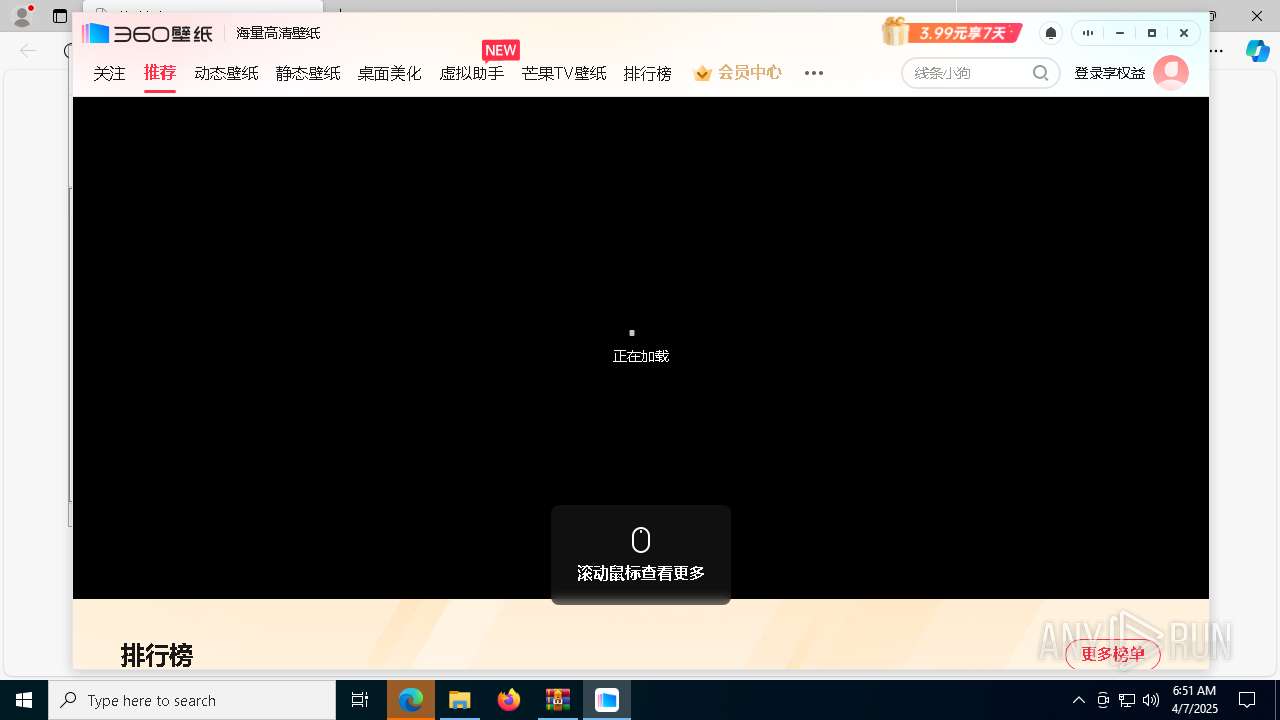This screenshot has height=720, width=1280.
Task: Open 桌面美化 tab
Action: tap(390, 73)
